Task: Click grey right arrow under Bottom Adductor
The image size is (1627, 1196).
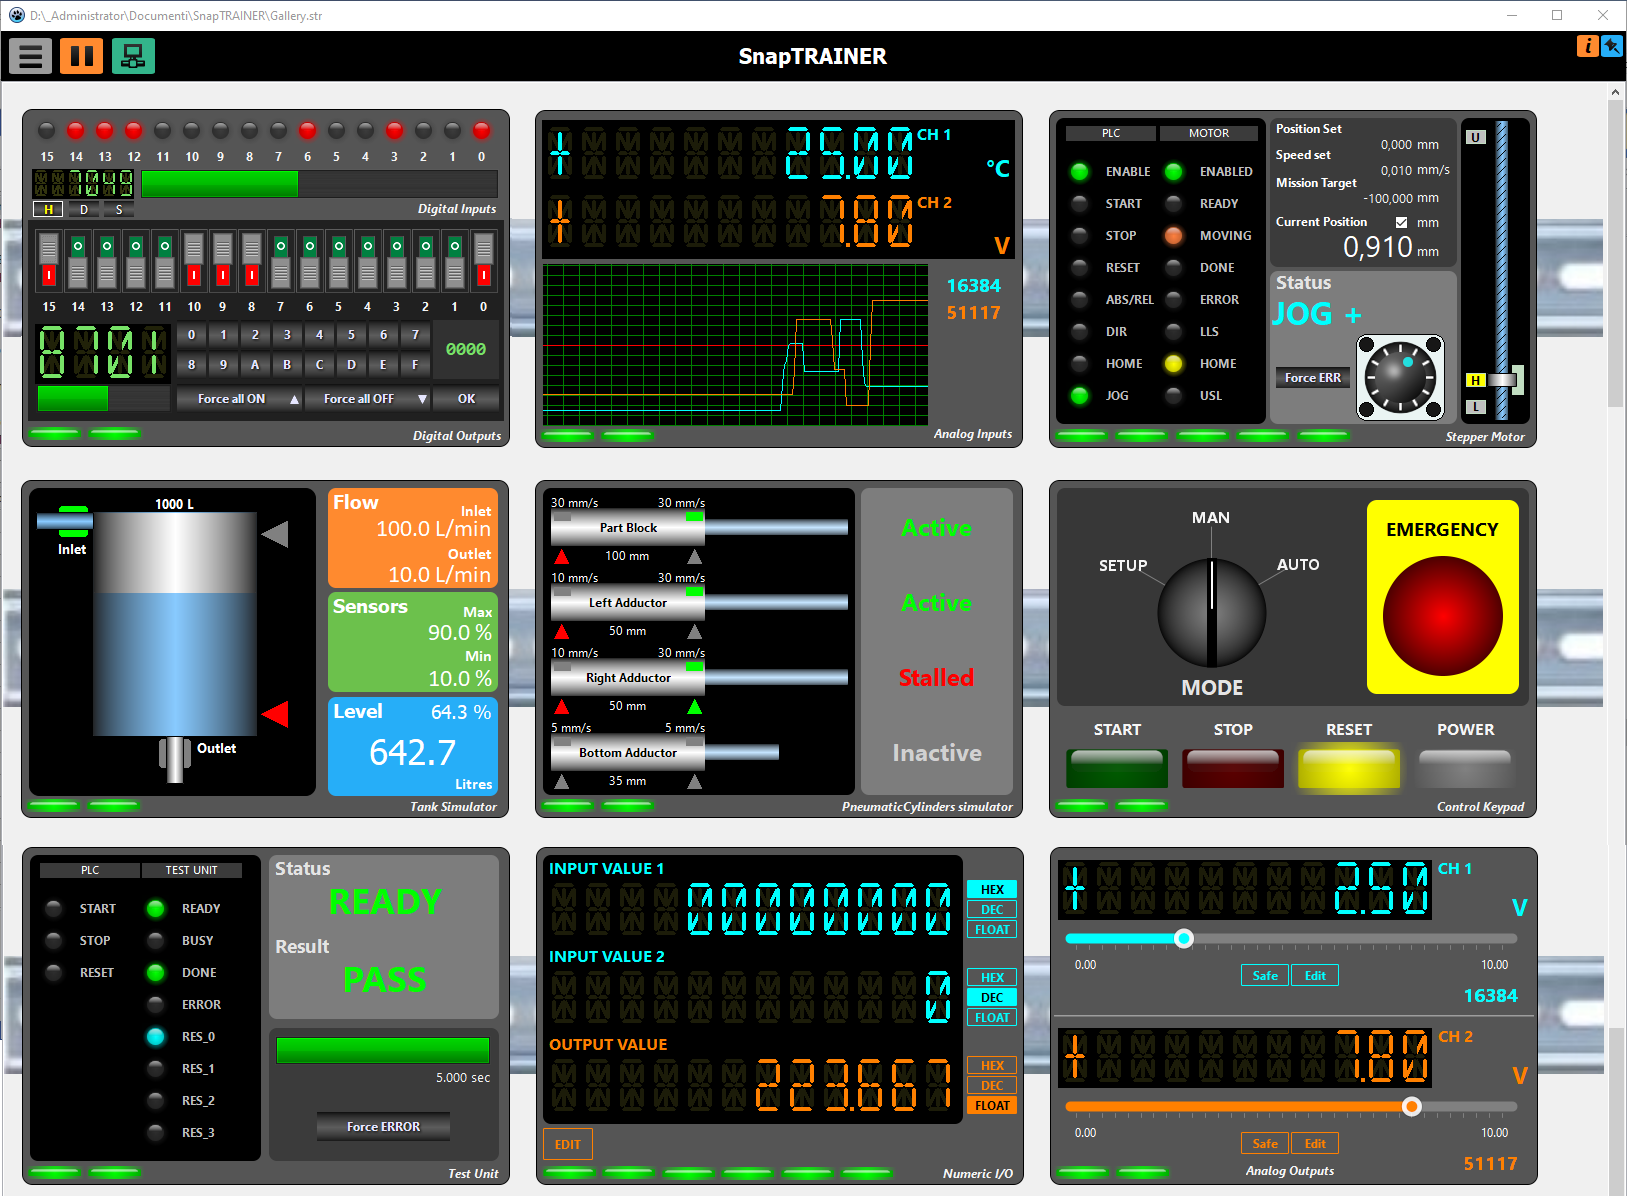Action: pyautogui.click(x=694, y=782)
